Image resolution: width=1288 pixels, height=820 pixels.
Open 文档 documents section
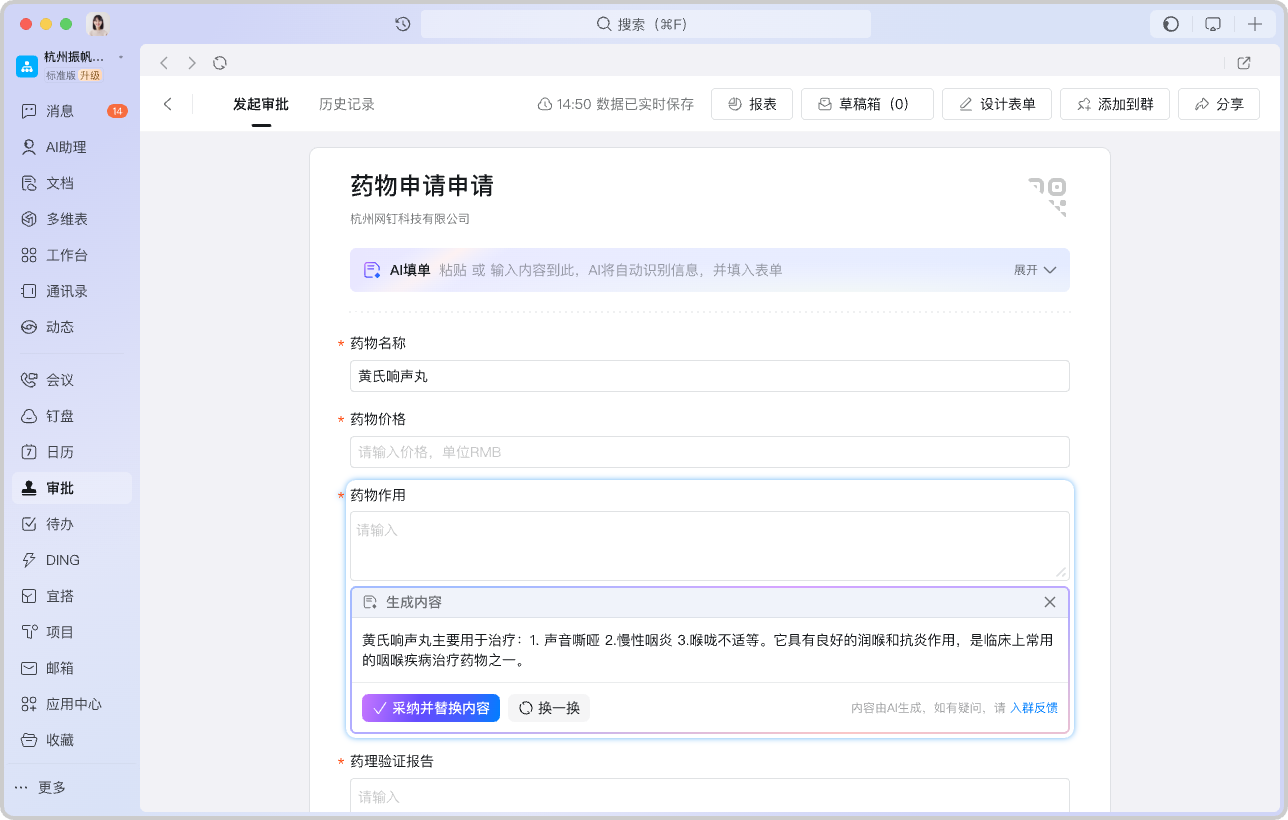click(x=72, y=183)
